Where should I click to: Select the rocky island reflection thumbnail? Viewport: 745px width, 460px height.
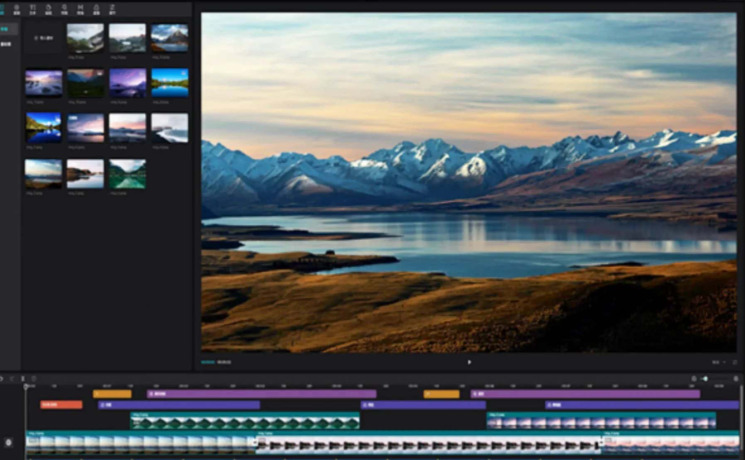(x=86, y=174)
